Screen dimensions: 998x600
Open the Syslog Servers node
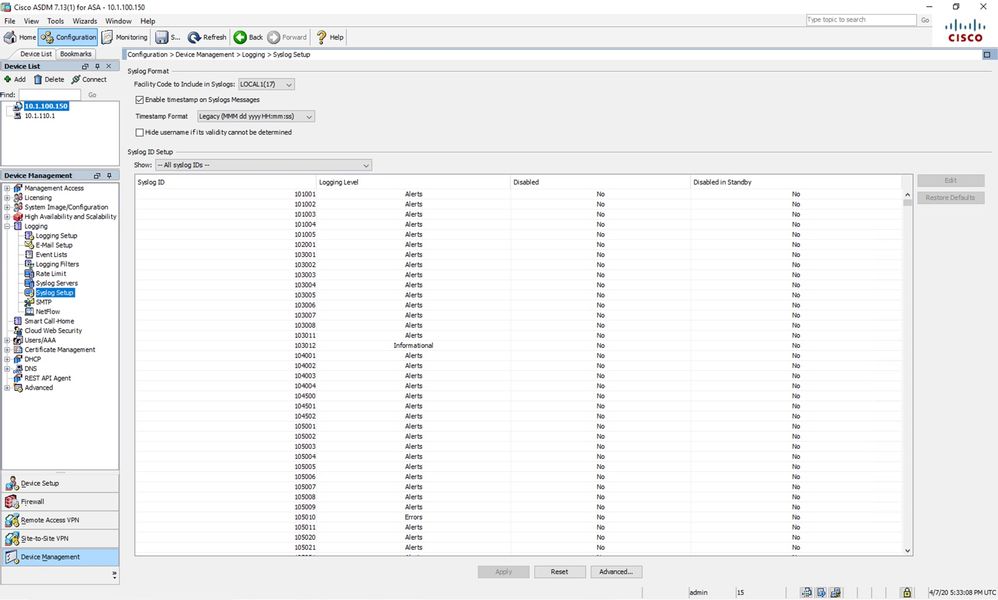[57, 283]
